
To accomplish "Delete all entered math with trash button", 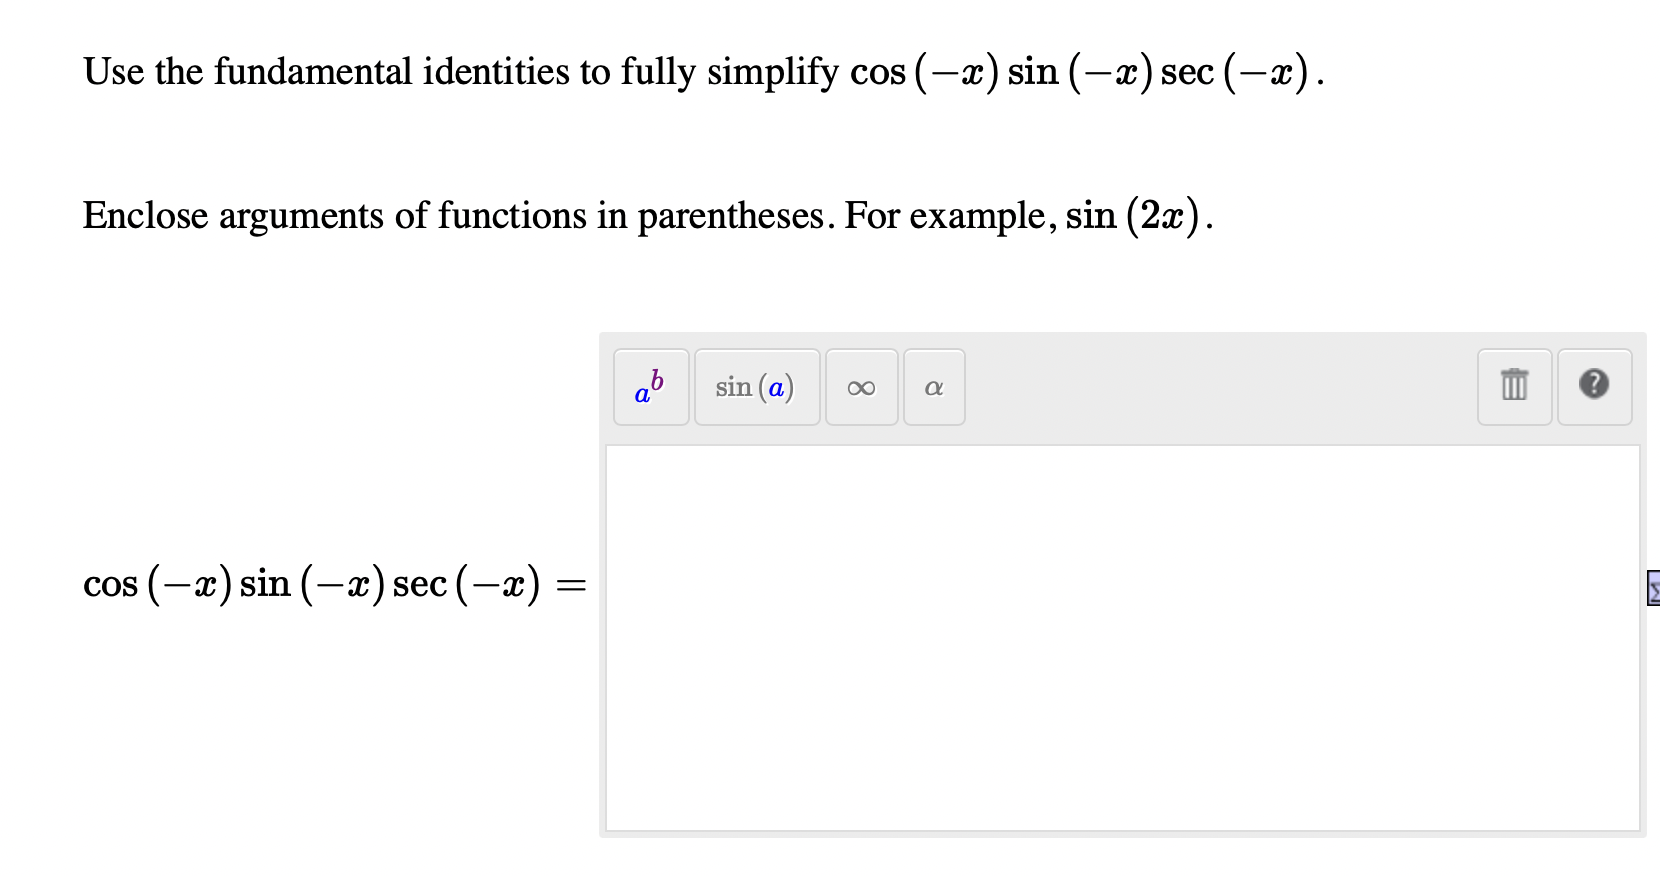I will 1513,387.
